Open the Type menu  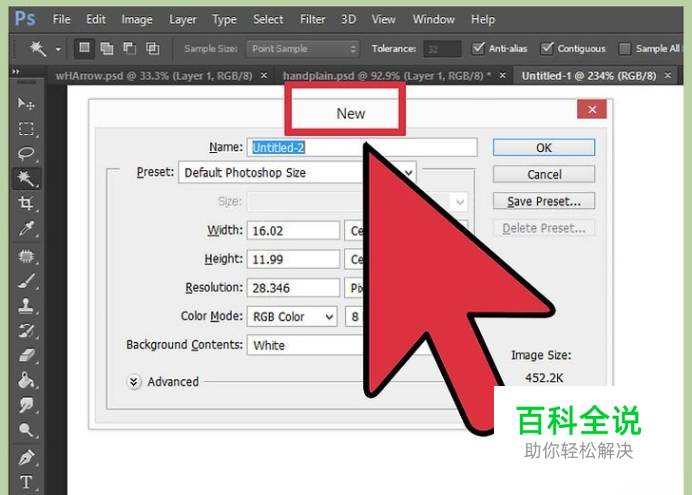[x=224, y=19]
